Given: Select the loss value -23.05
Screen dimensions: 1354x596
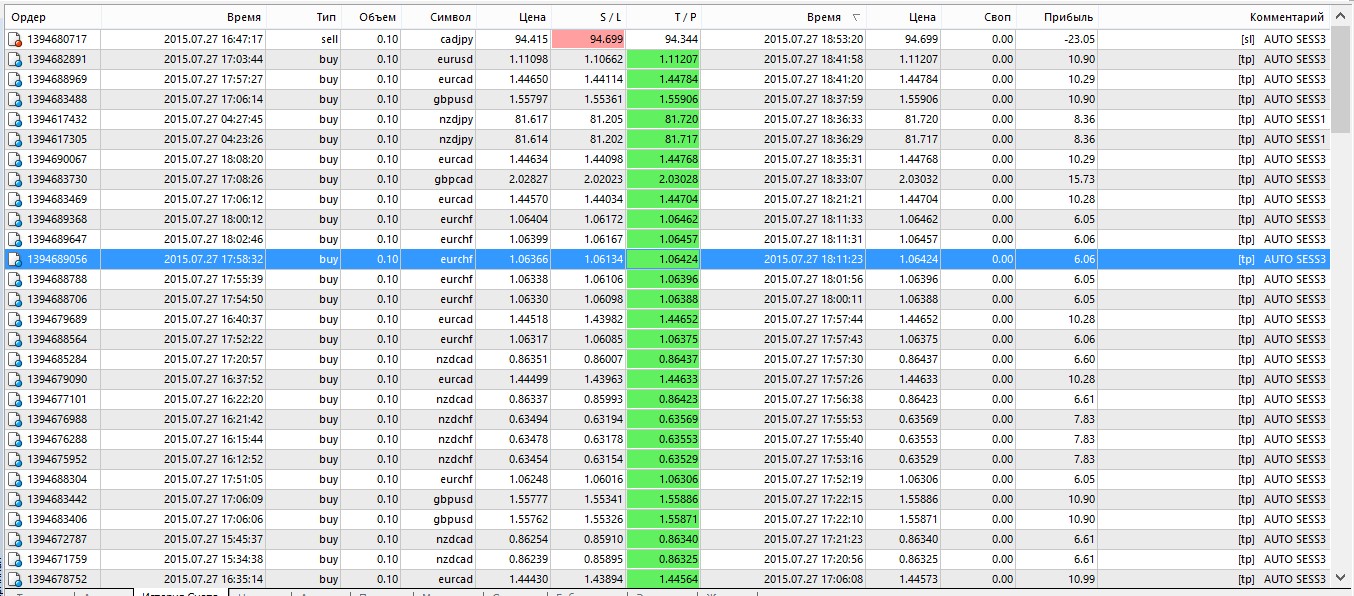Looking at the screenshot, I should point(1078,39).
